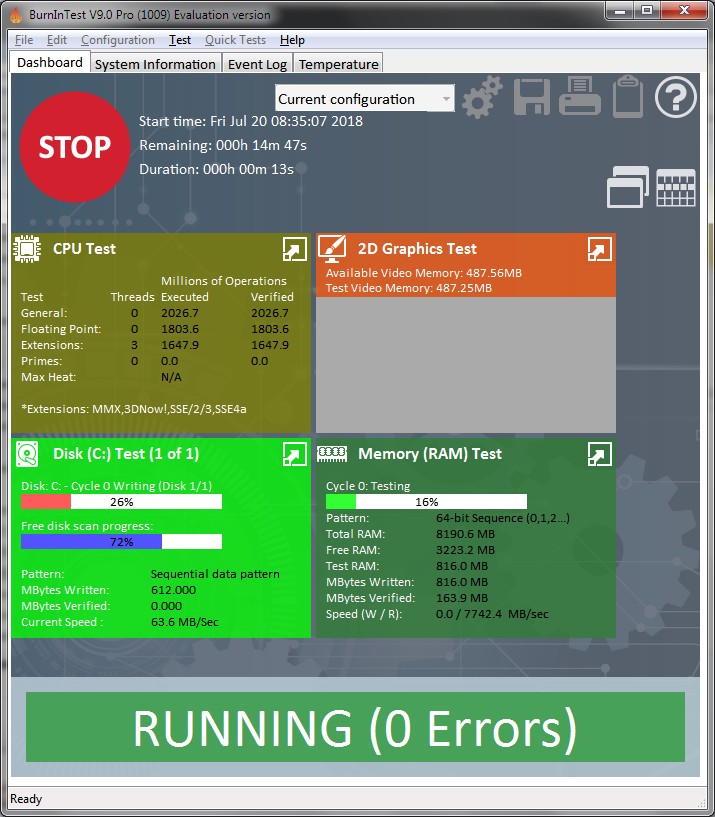Select the Dashboard tab
The height and width of the screenshot is (817, 715).
click(x=50, y=63)
